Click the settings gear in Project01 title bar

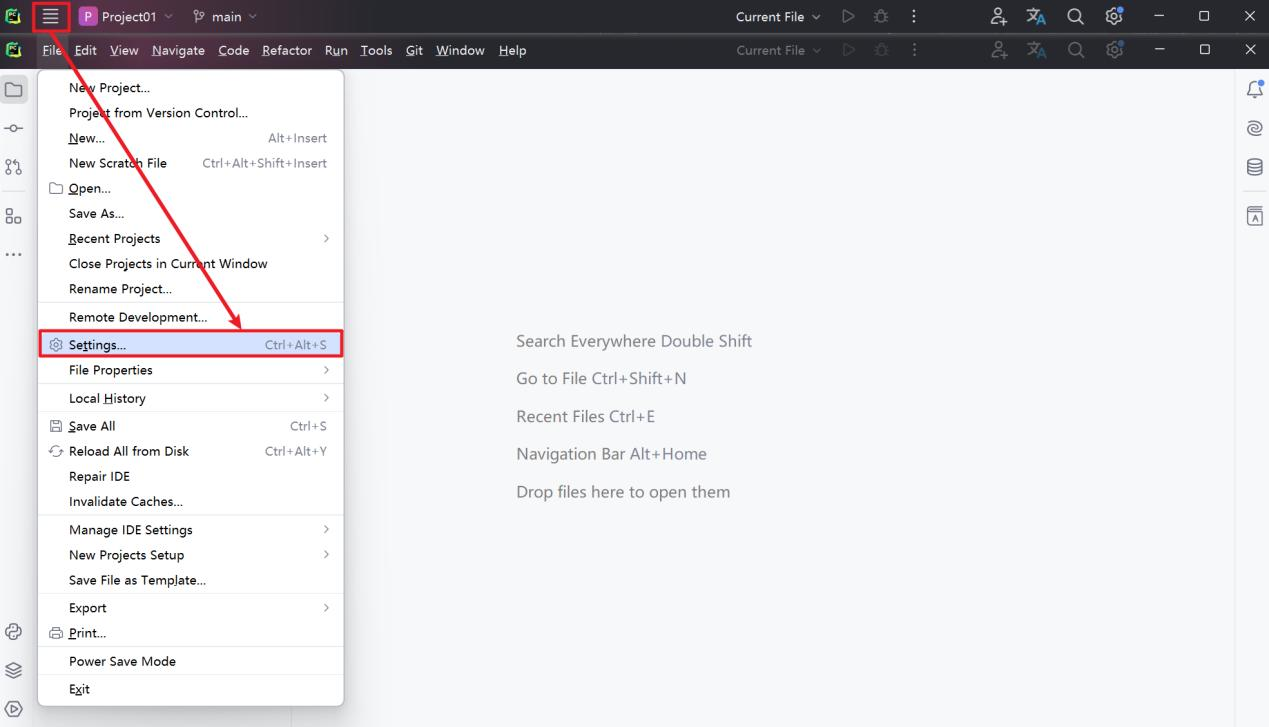(x=1115, y=16)
